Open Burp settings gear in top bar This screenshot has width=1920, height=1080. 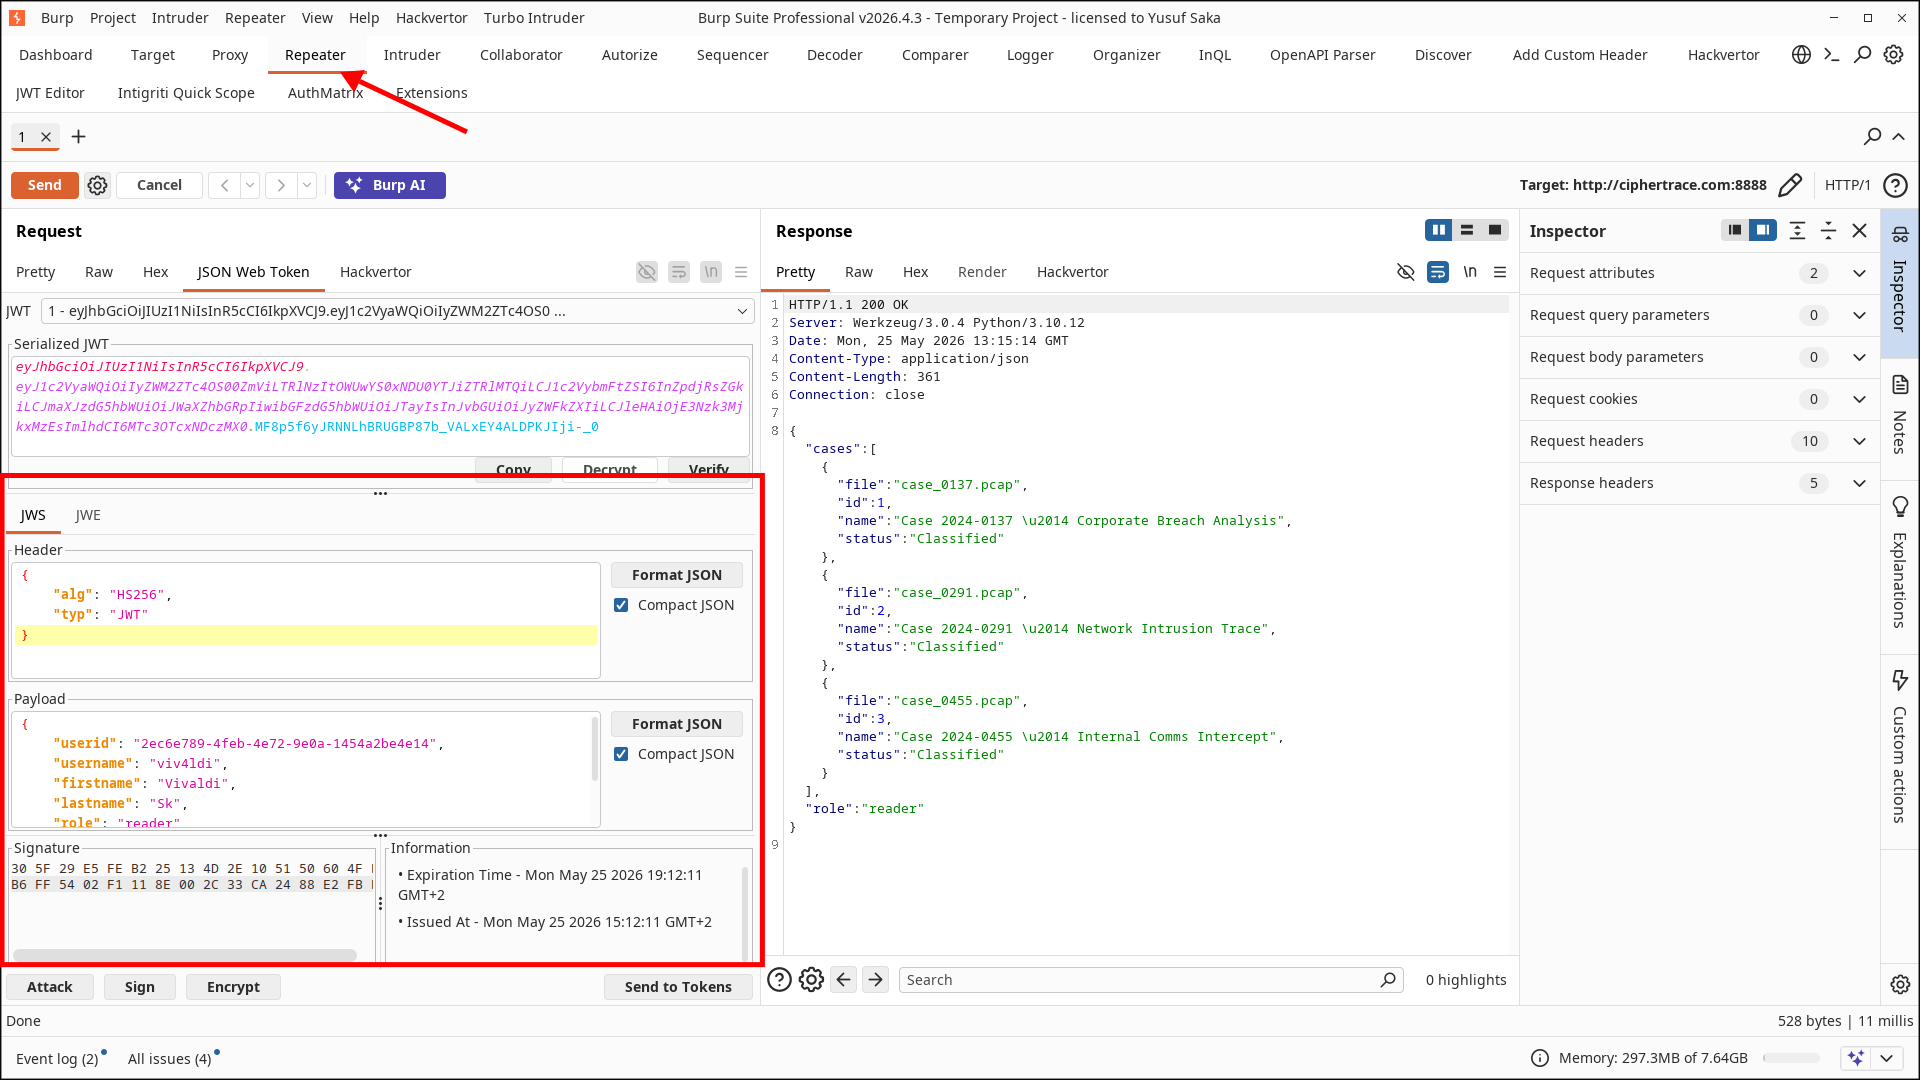[x=1893, y=55]
